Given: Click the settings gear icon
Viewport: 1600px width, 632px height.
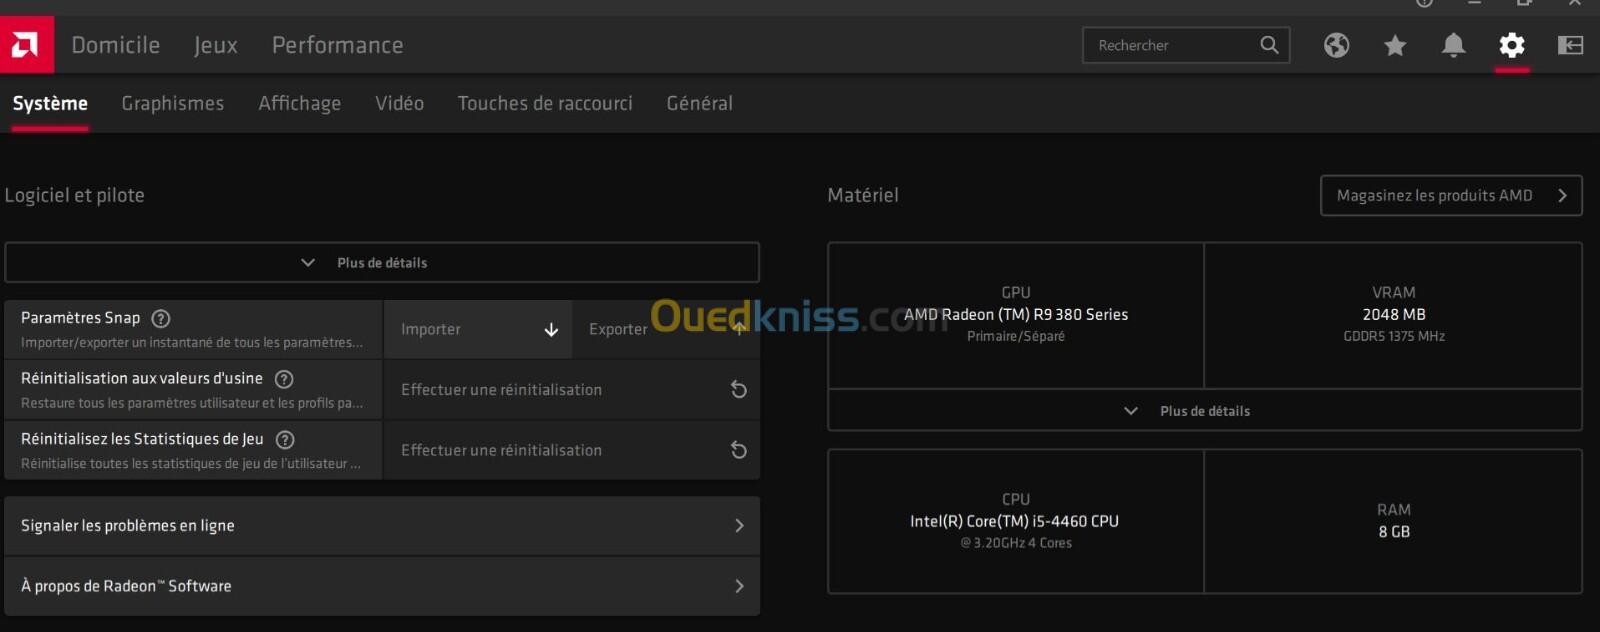Looking at the screenshot, I should [1511, 45].
